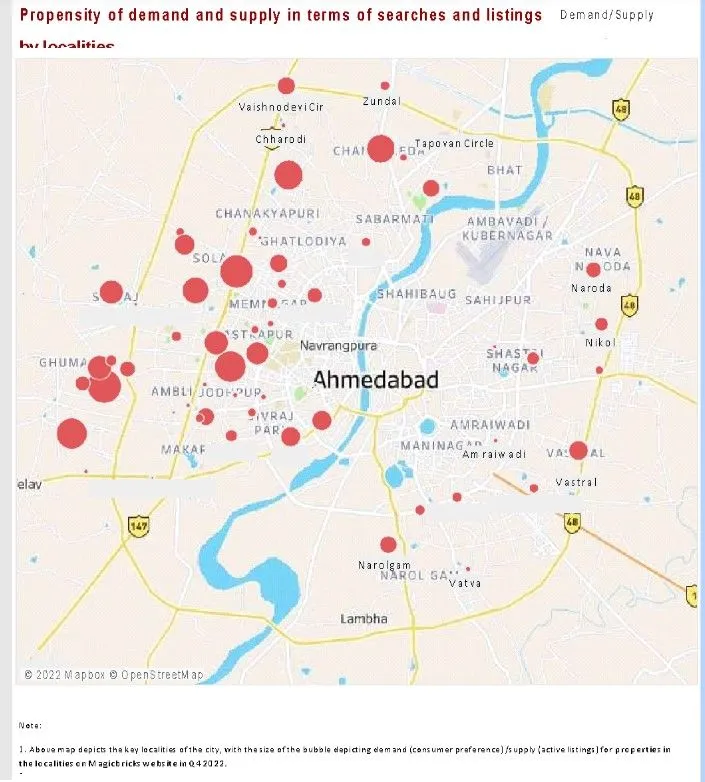Click the highway 48 shield below Vastral
This screenshot has width=705, height=782.
pos(572,521)
